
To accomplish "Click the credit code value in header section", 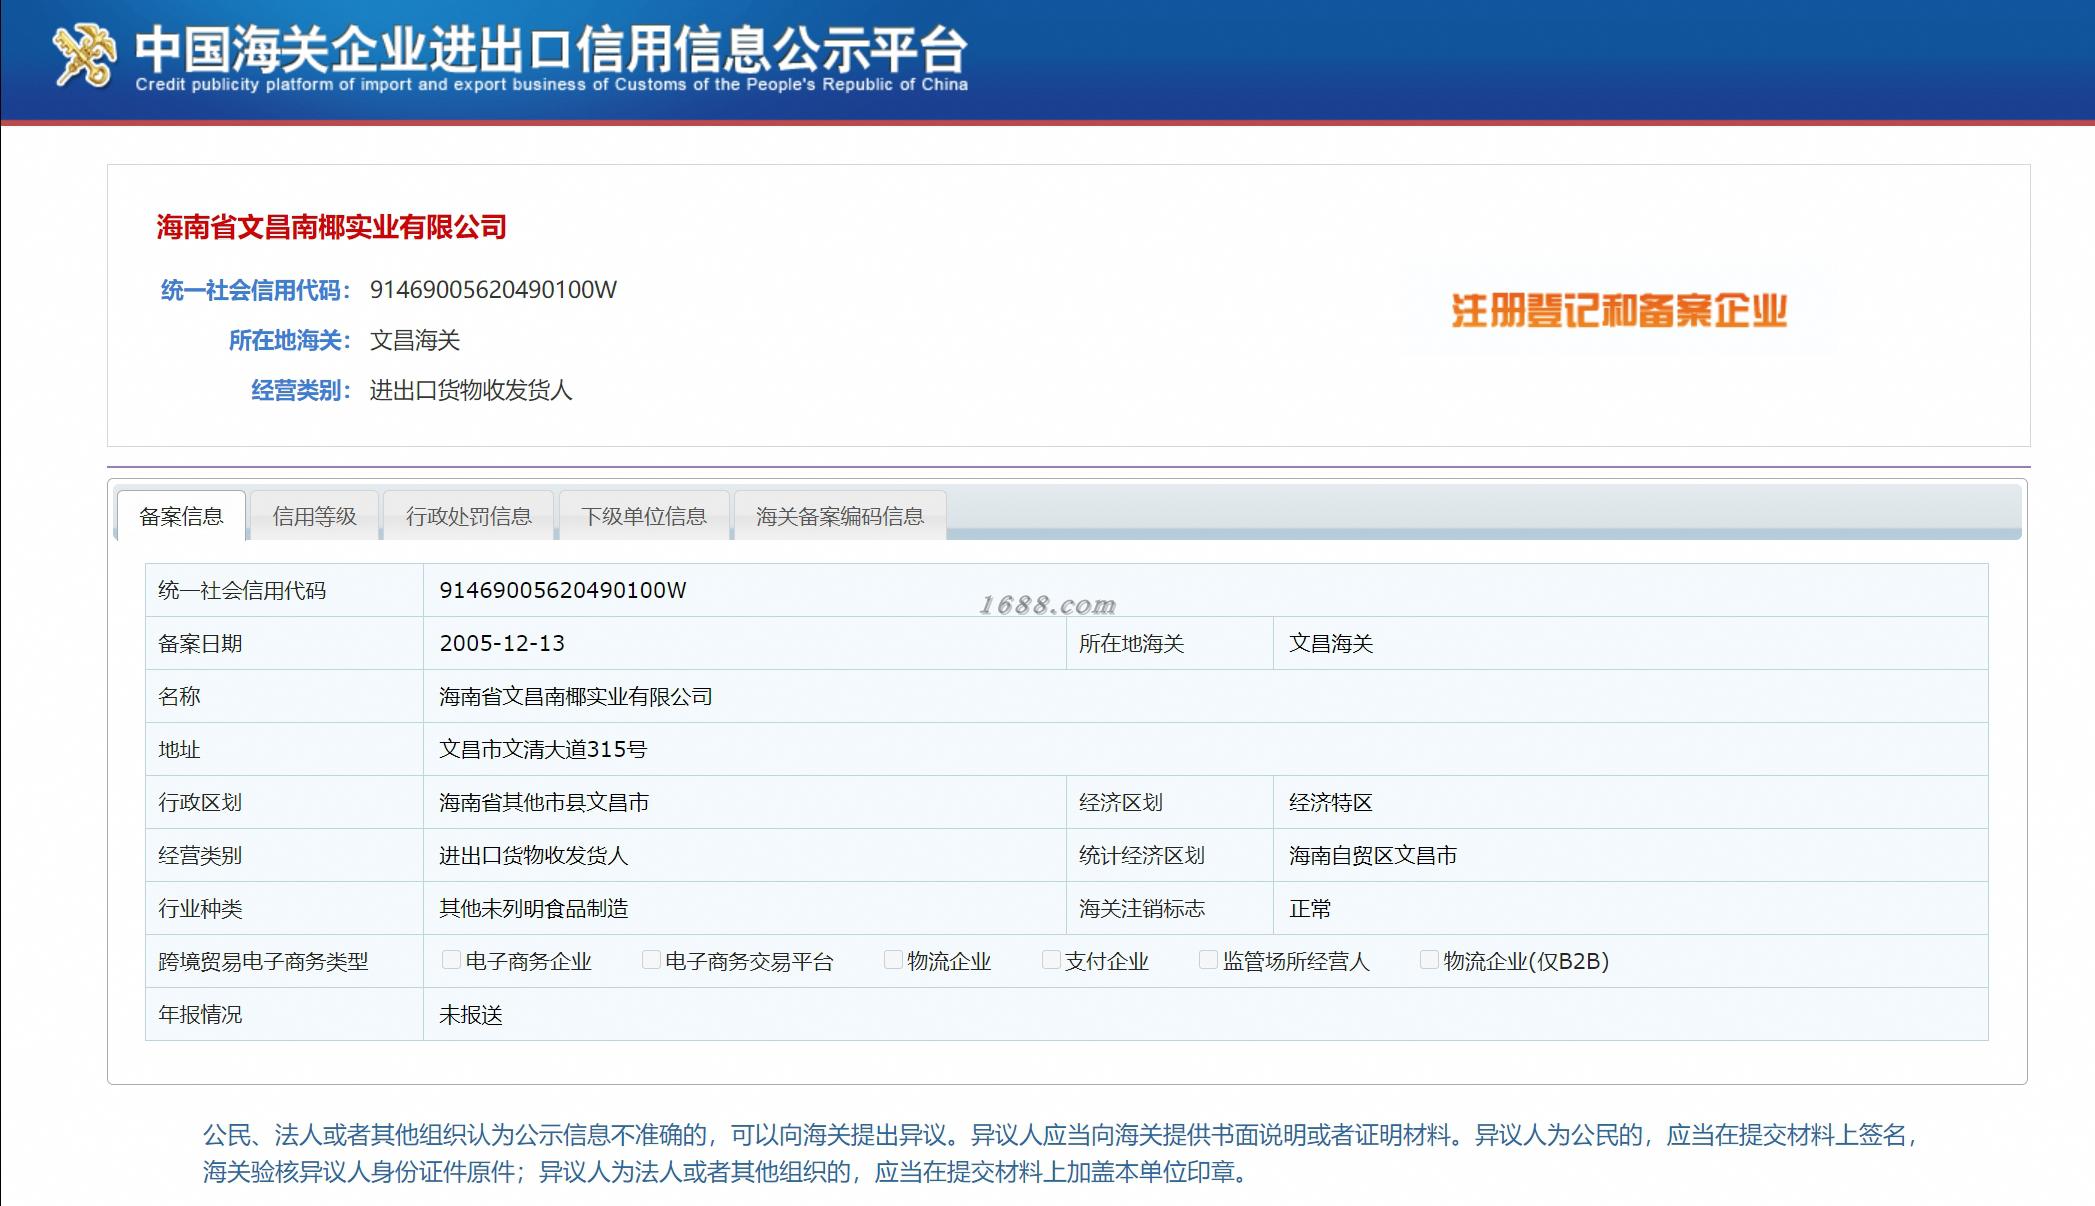I will coord(493,290).
